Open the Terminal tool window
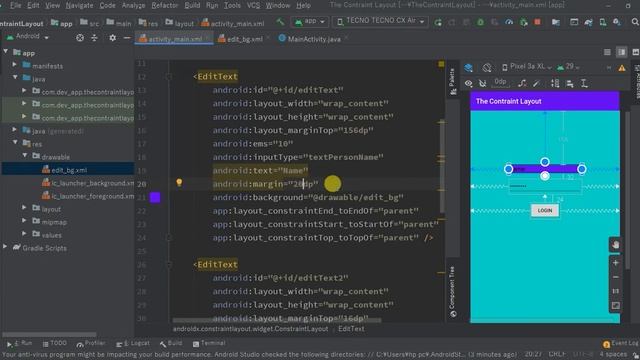 [x=209, y=344]
